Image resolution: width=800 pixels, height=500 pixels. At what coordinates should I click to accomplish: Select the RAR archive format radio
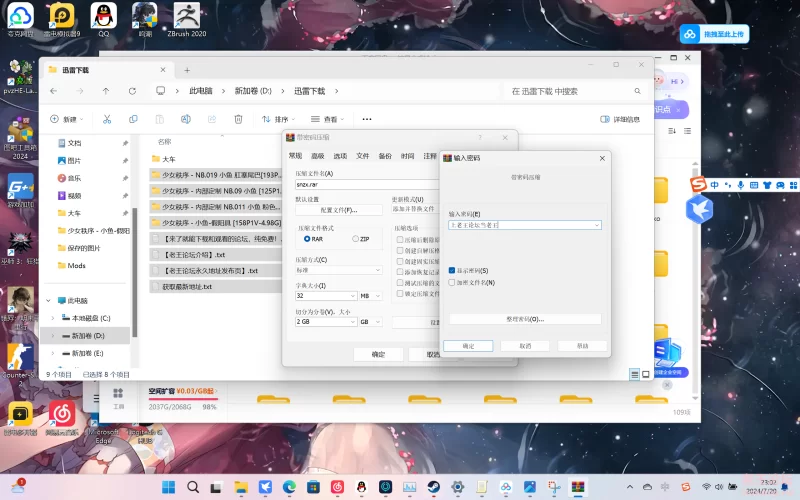(307, 239)
